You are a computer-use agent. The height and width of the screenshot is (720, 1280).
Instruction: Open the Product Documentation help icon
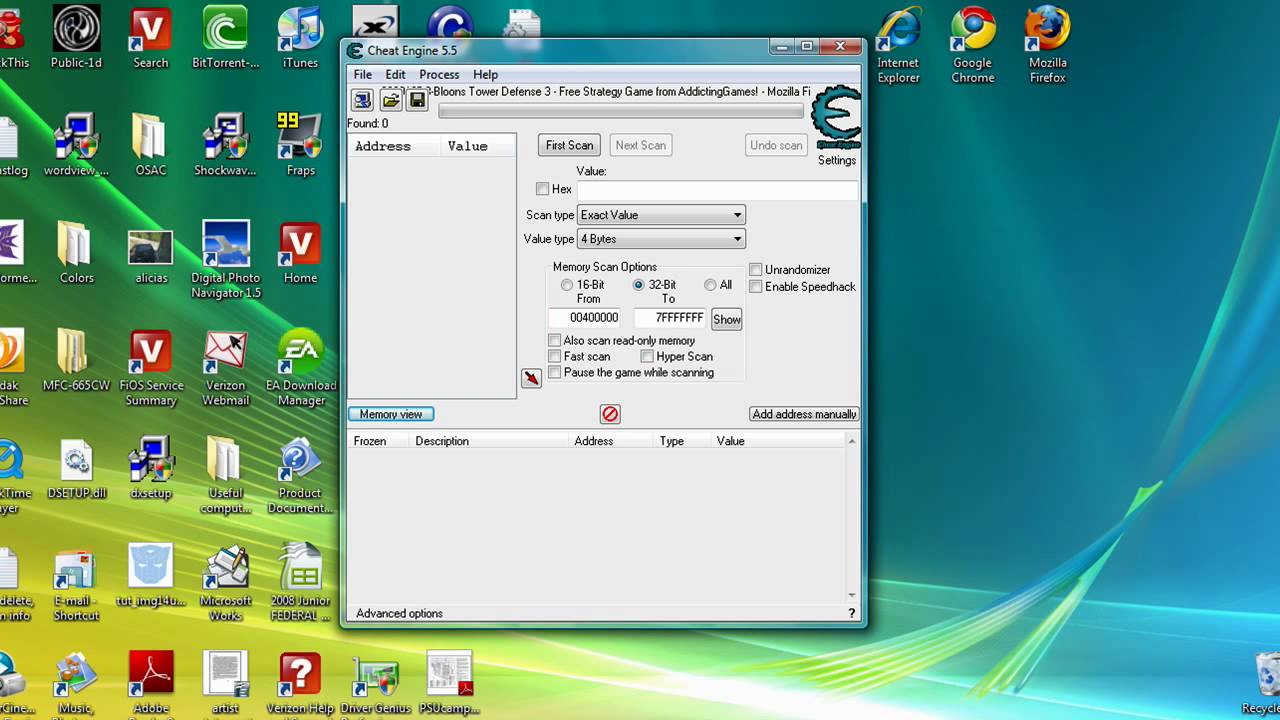pos(300,475)
